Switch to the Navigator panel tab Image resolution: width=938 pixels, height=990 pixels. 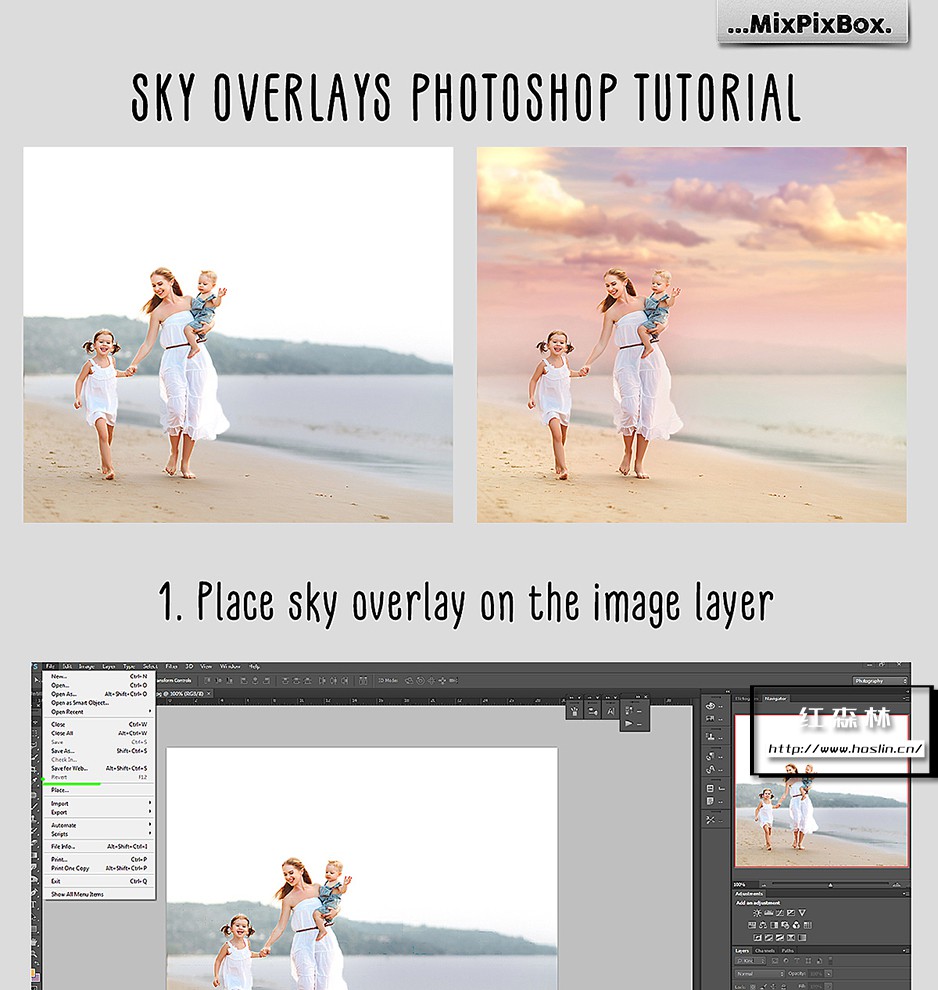pyautogui.click(x=775, y=698)
